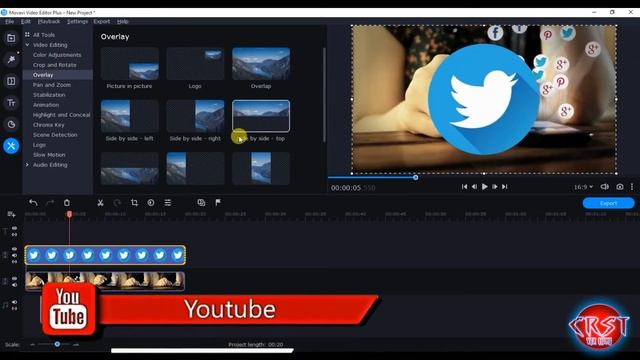This screenshot has height=360, width=640.
Task: Hide the Twitter overlay track eye
Action: click(x=14, y=249)
